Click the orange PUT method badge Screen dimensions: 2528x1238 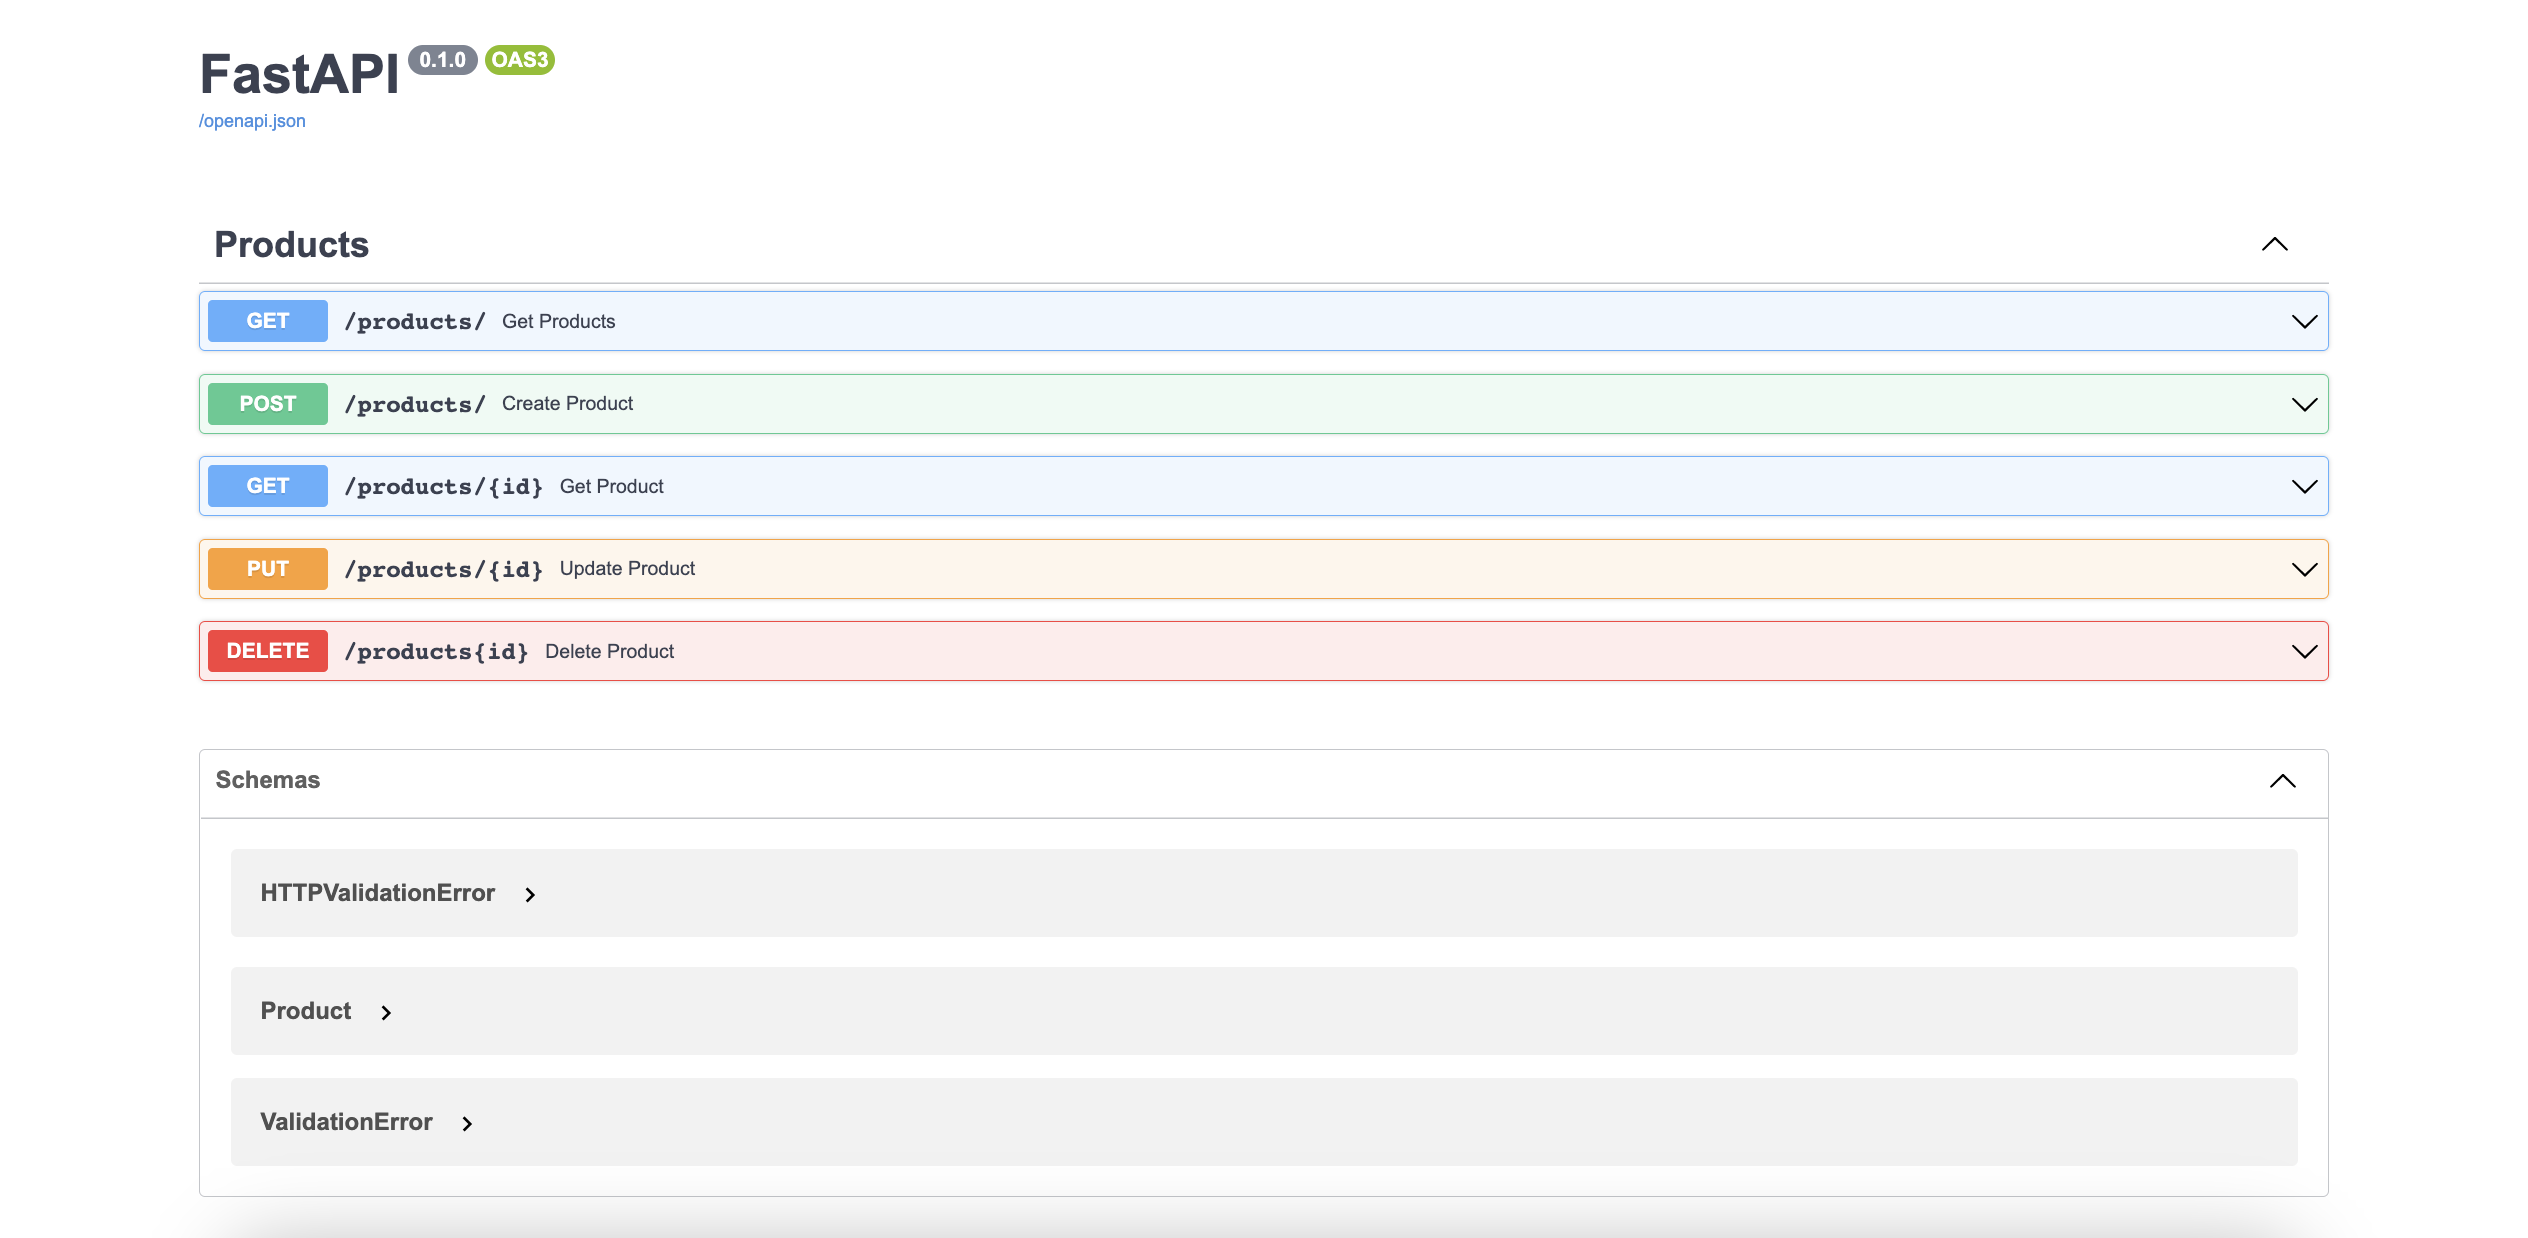tap(267, 569)
